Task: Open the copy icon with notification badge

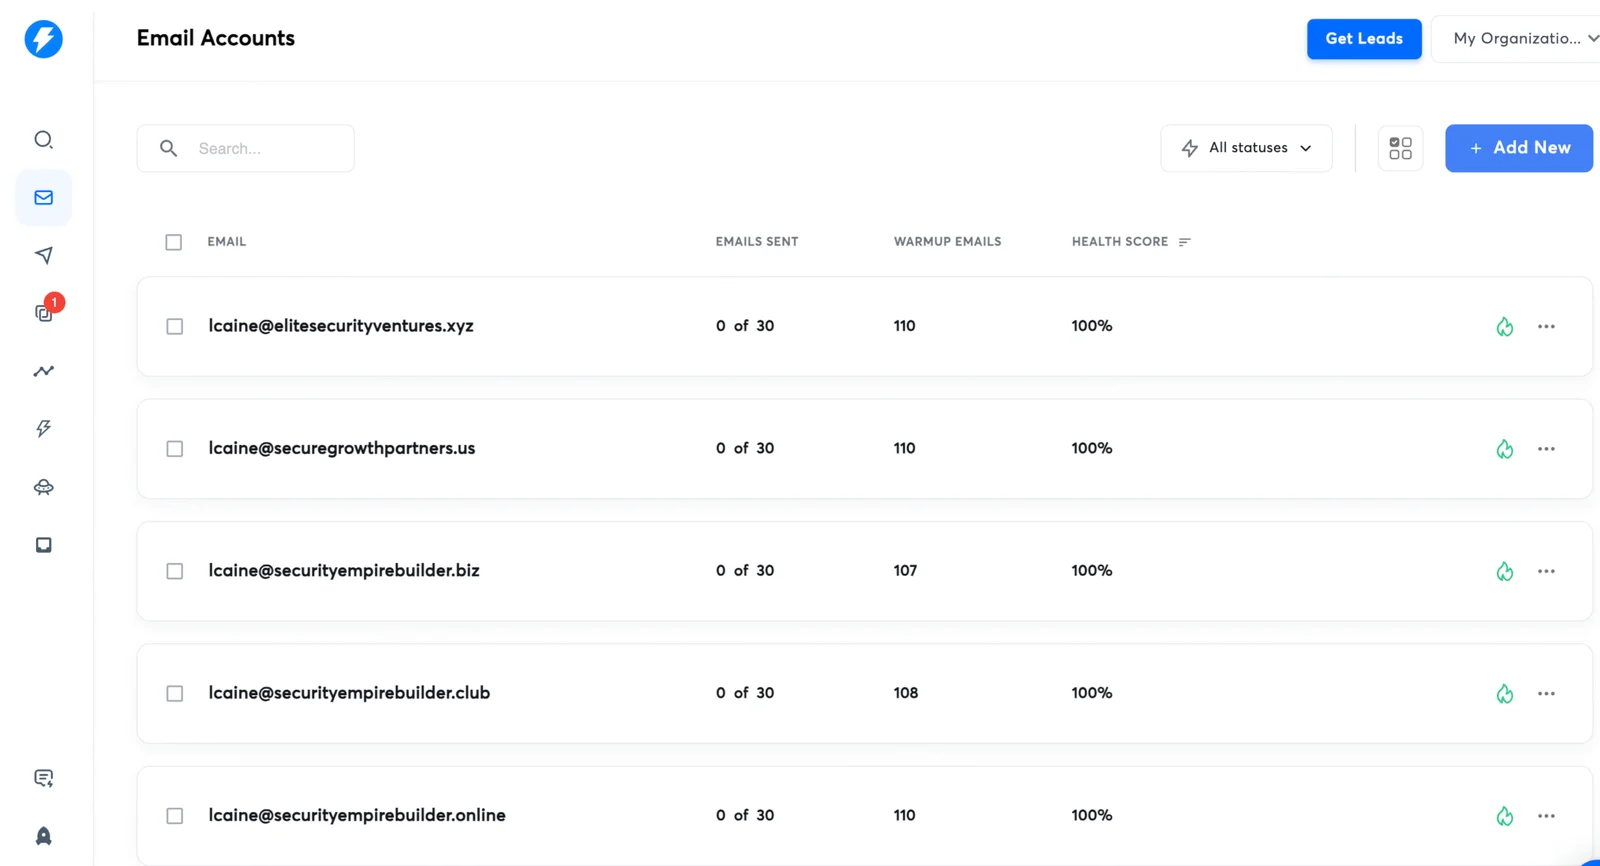Action: tap(44, 313)
